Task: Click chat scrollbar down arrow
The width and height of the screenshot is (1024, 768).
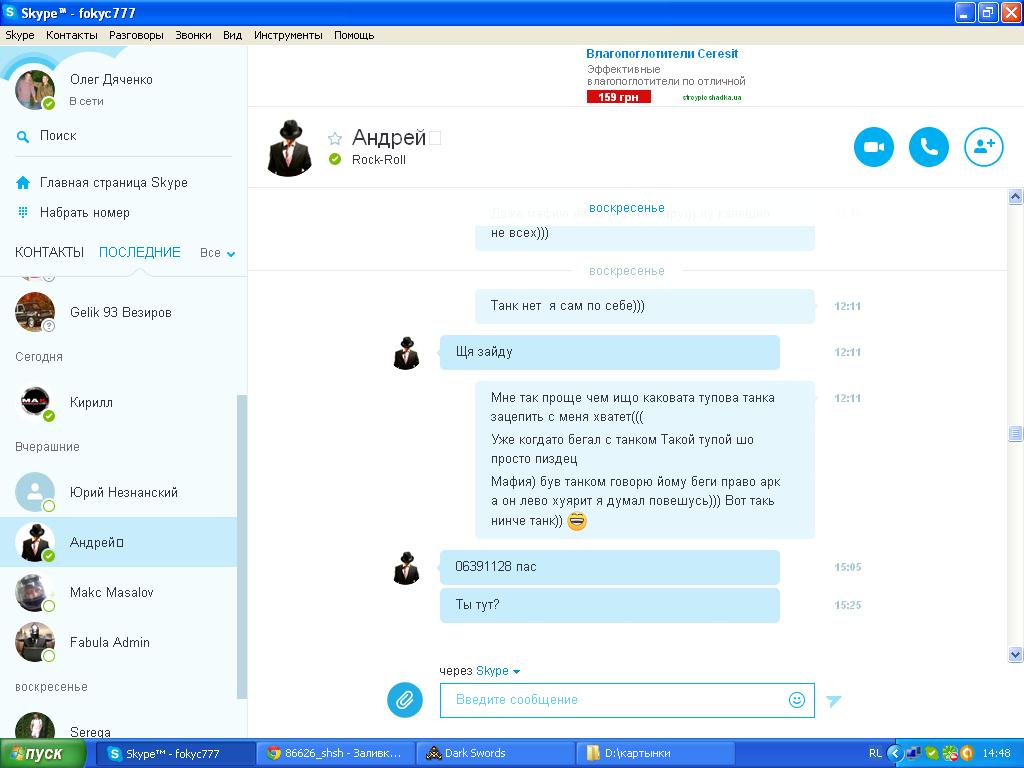Action: click(1015, 654)
